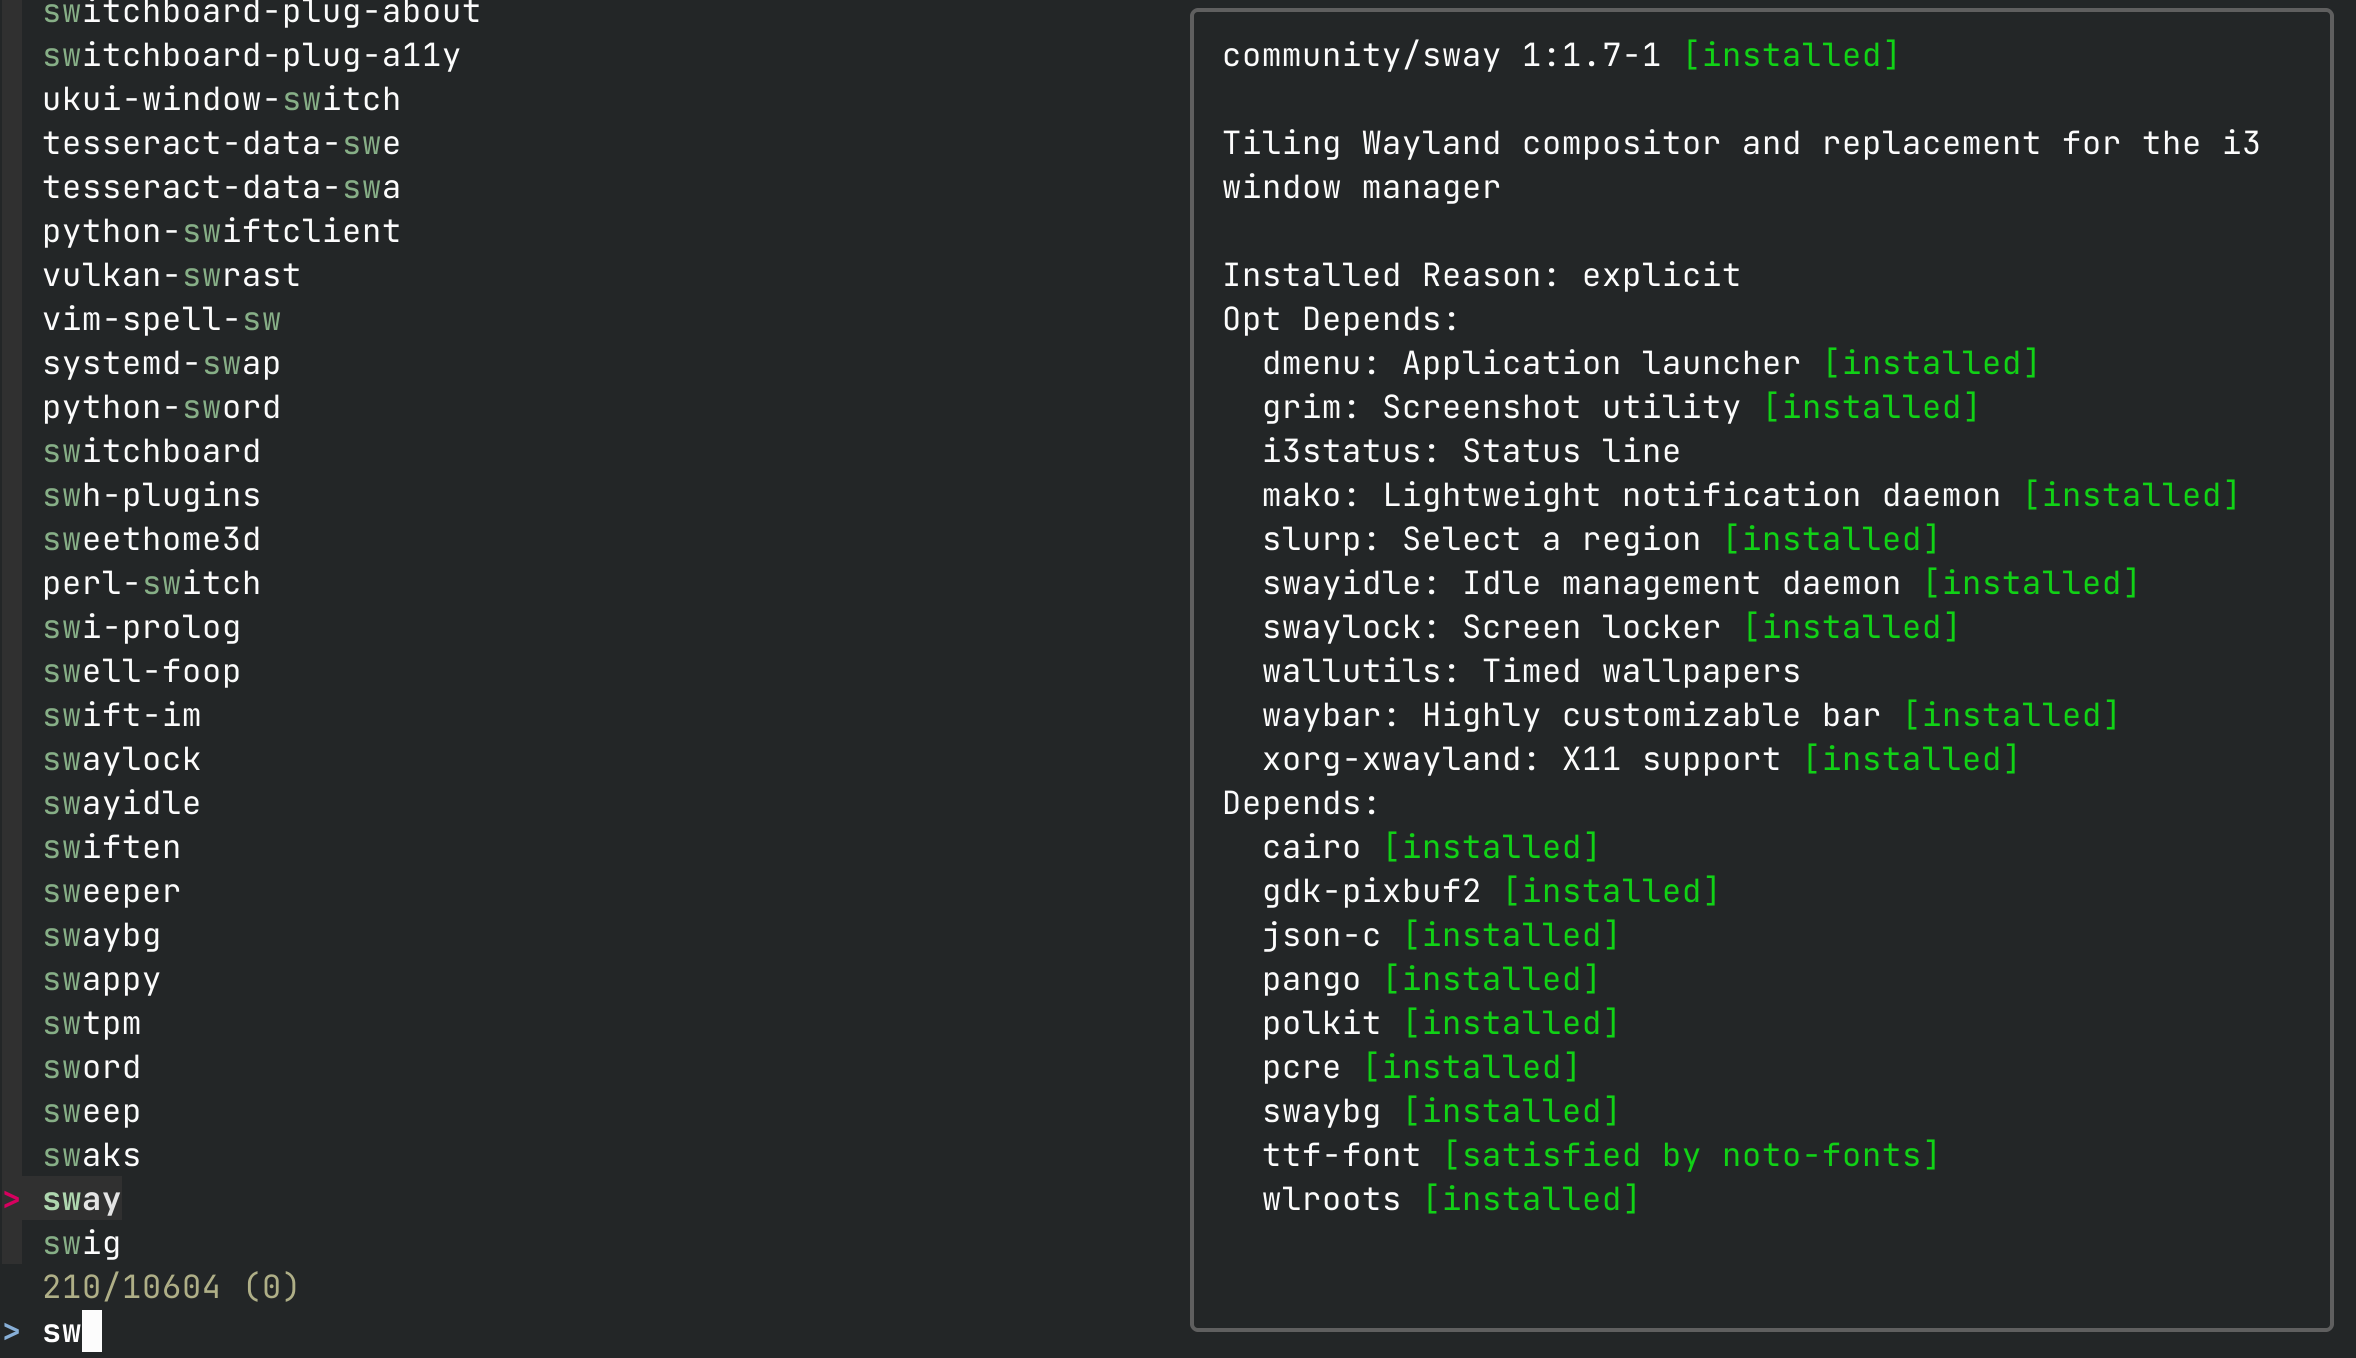The height and width of the screenshot is (1358, 2356).
Task: Select the swig package entry
Action: [81, 1243]
